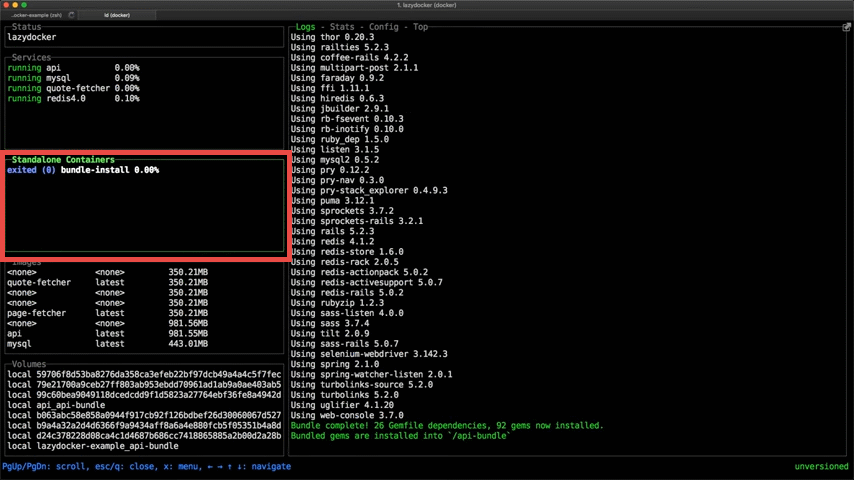Open the docker-example (zsh) terminal tab
Viewport: 854px width, 480px height.
pos(36,15)
